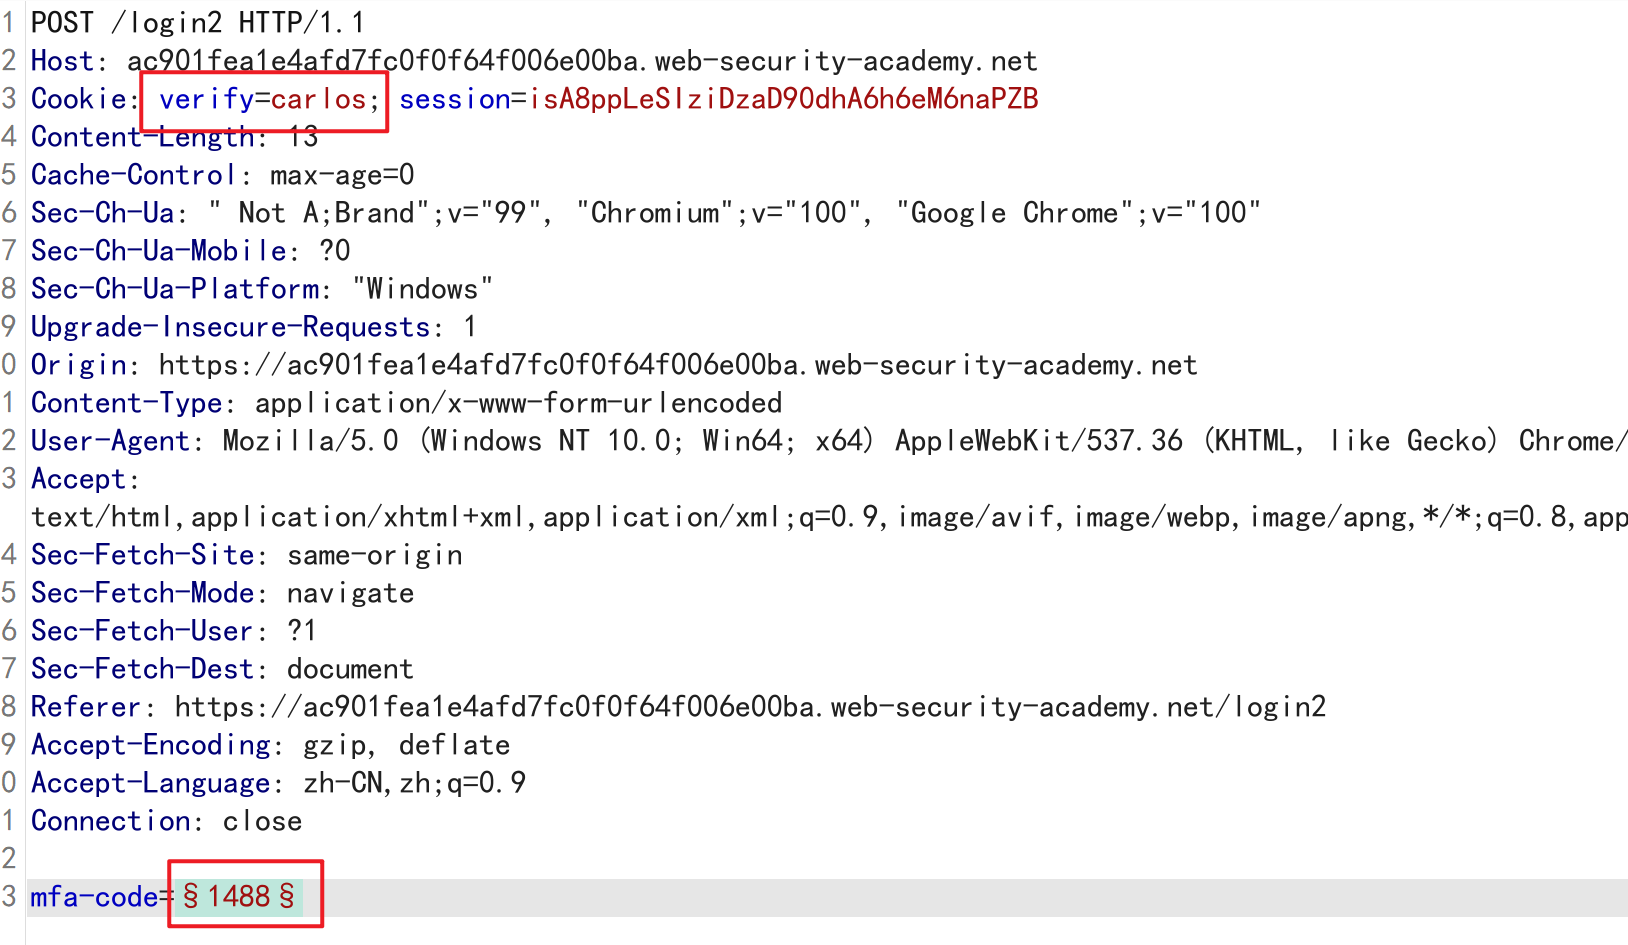Click the Sec-Fetch-Dest header name
The height and width of the screenshot is (945, 1628).
[x=142, y=669]
